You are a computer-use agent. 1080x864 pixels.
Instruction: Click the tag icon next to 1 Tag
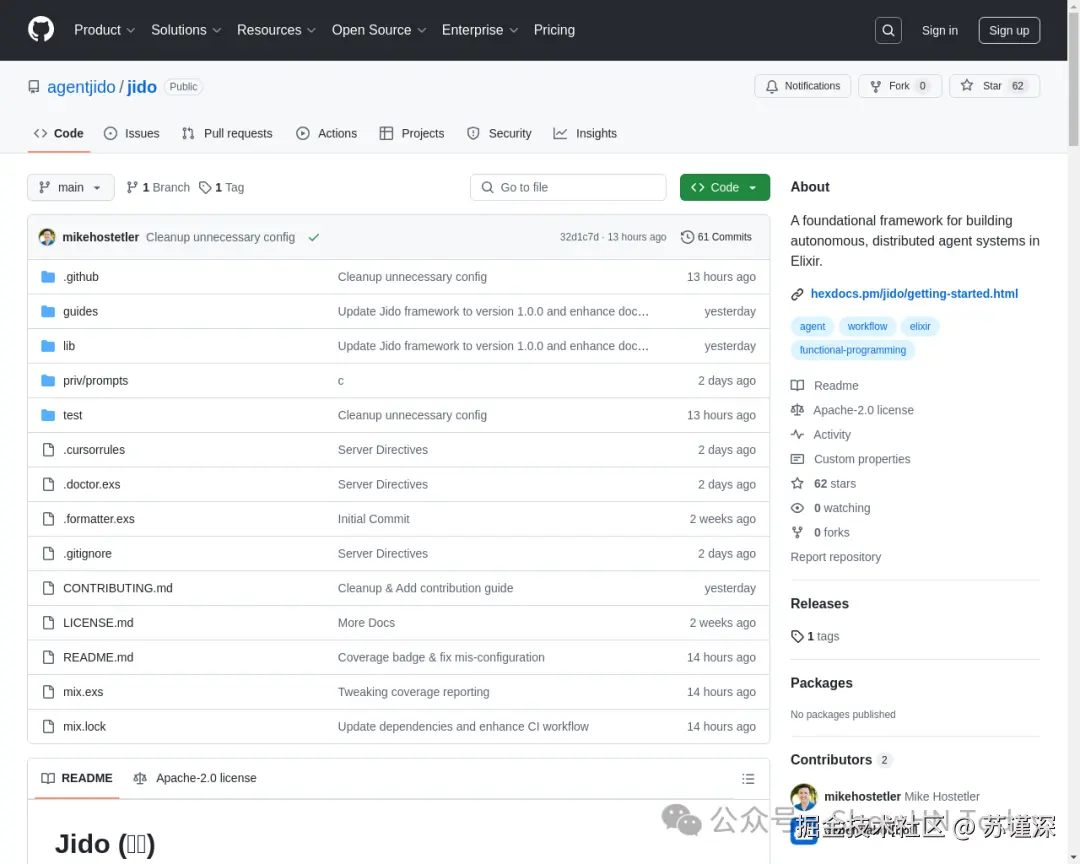205,187
